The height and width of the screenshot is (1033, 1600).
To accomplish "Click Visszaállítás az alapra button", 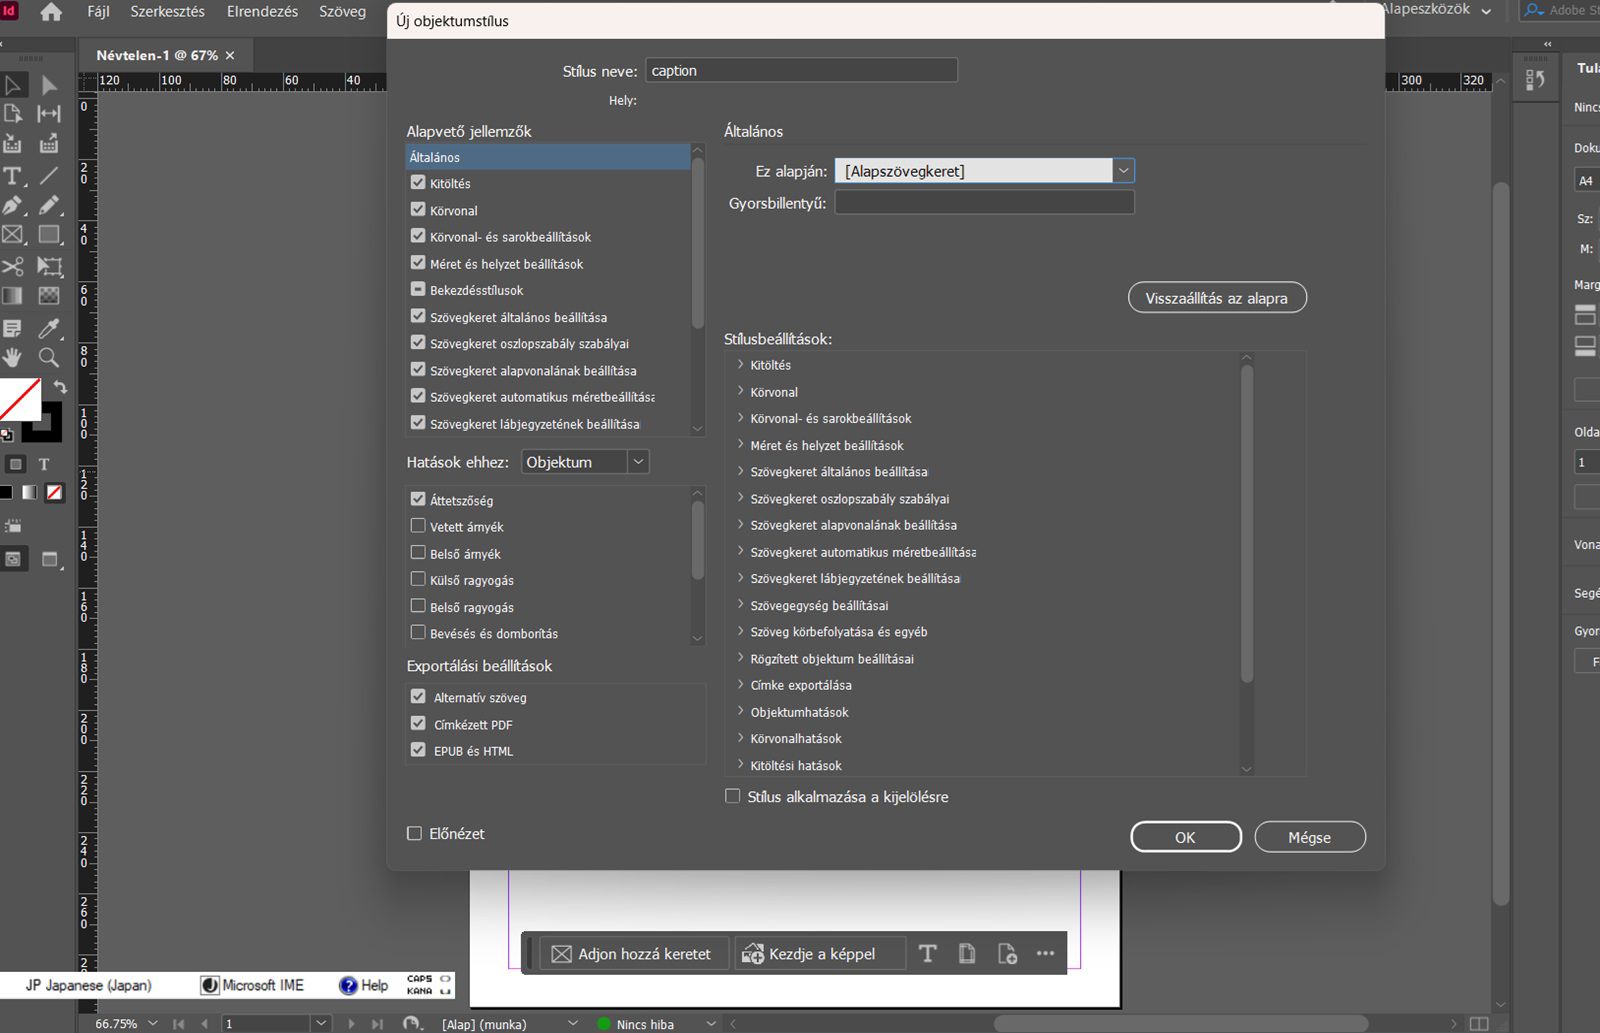I will pyautogui.click(x=1217, y=298).
